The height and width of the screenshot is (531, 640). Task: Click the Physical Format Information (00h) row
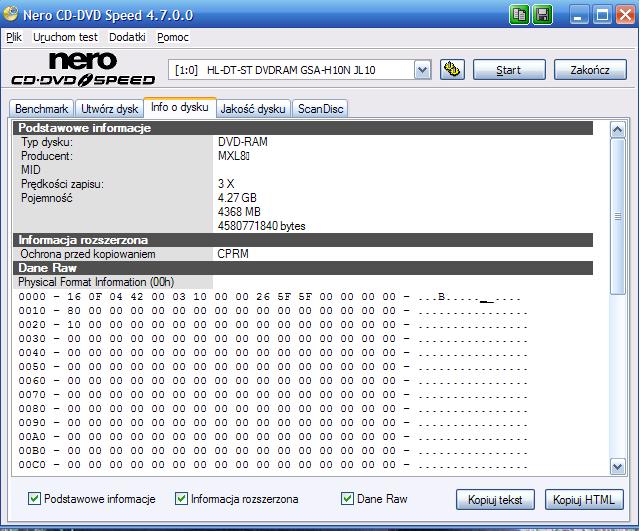click(96, 282)
